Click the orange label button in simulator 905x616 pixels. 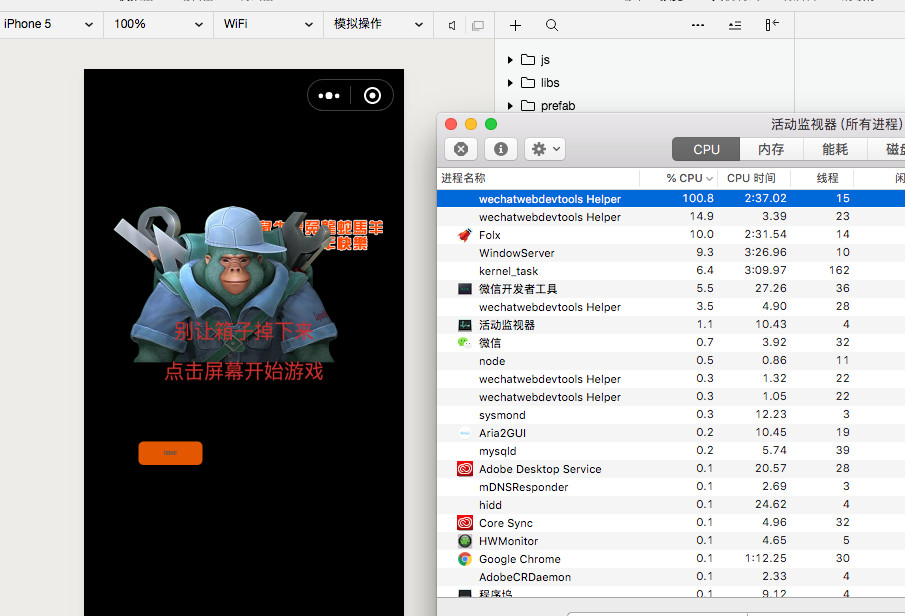pos(170,453)
